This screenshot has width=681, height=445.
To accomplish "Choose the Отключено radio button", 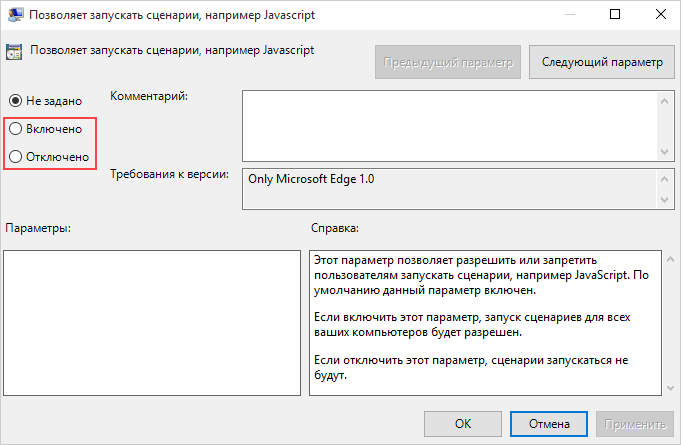I will coord(16,156).
